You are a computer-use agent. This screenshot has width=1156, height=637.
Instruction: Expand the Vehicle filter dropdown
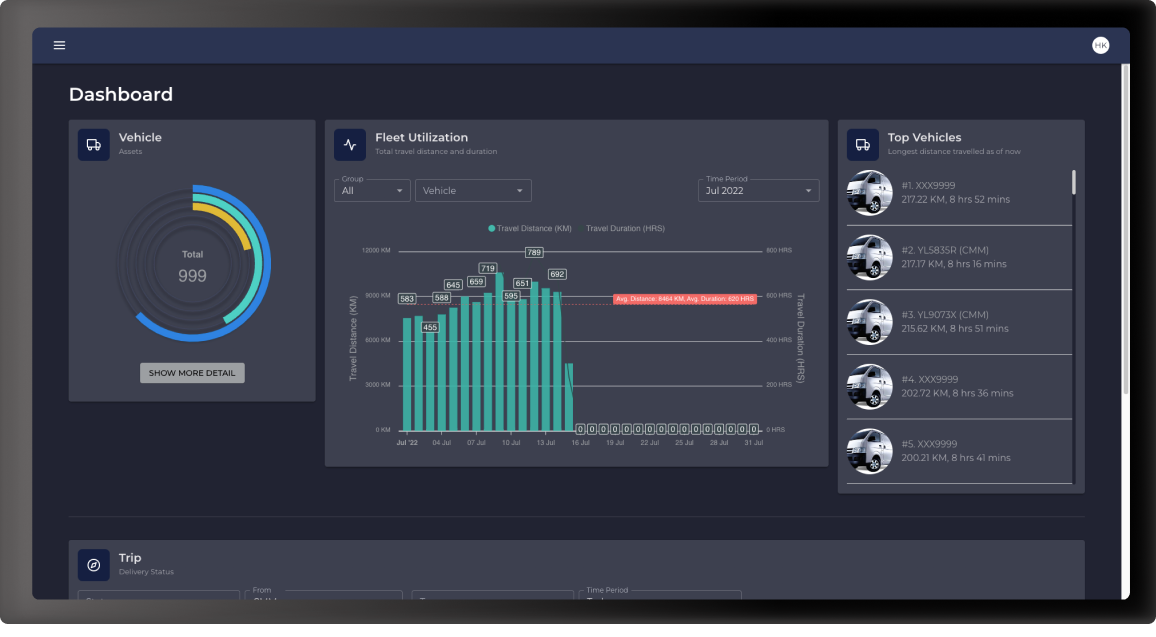click(x=473, y=190)
